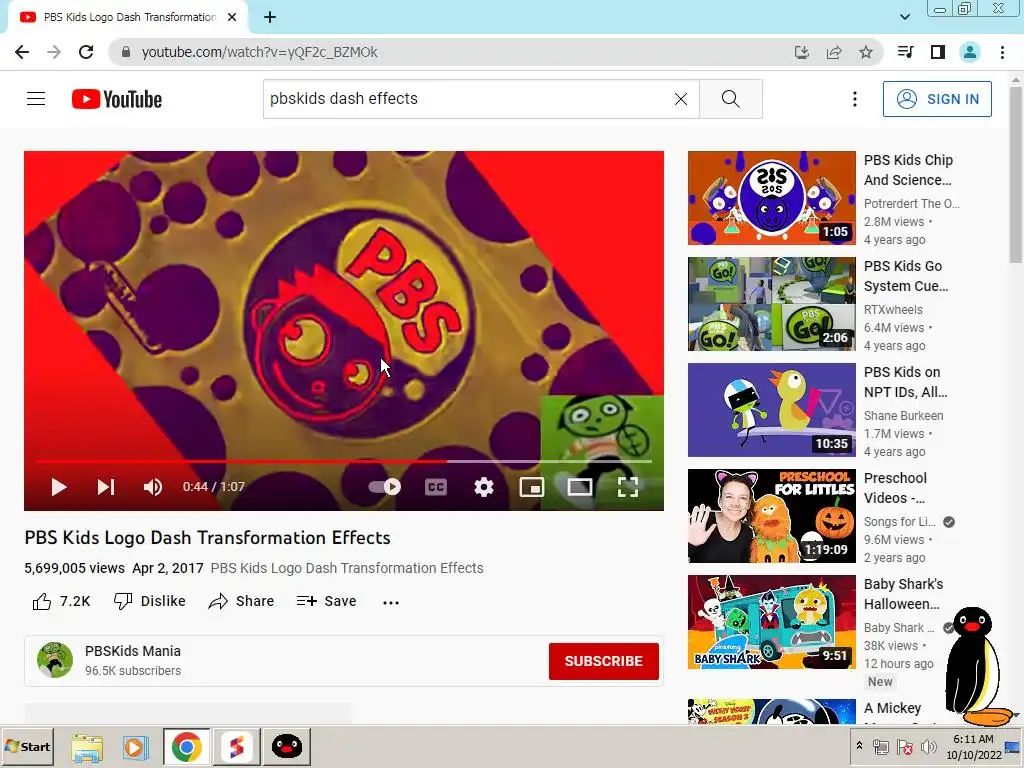
Task: Open YouTube settings three-dot menu
Action: click(854, 99)
